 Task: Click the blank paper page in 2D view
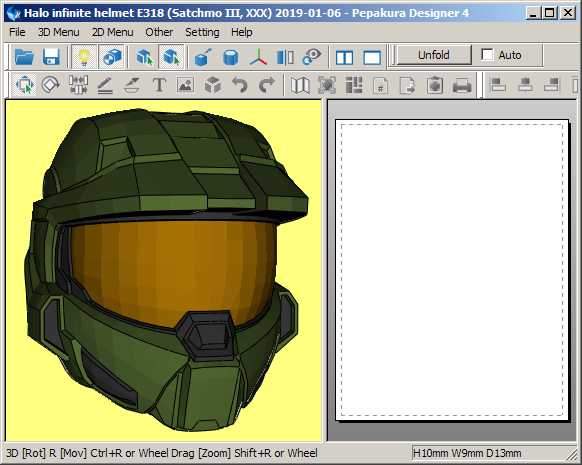(x=452, y=270)
